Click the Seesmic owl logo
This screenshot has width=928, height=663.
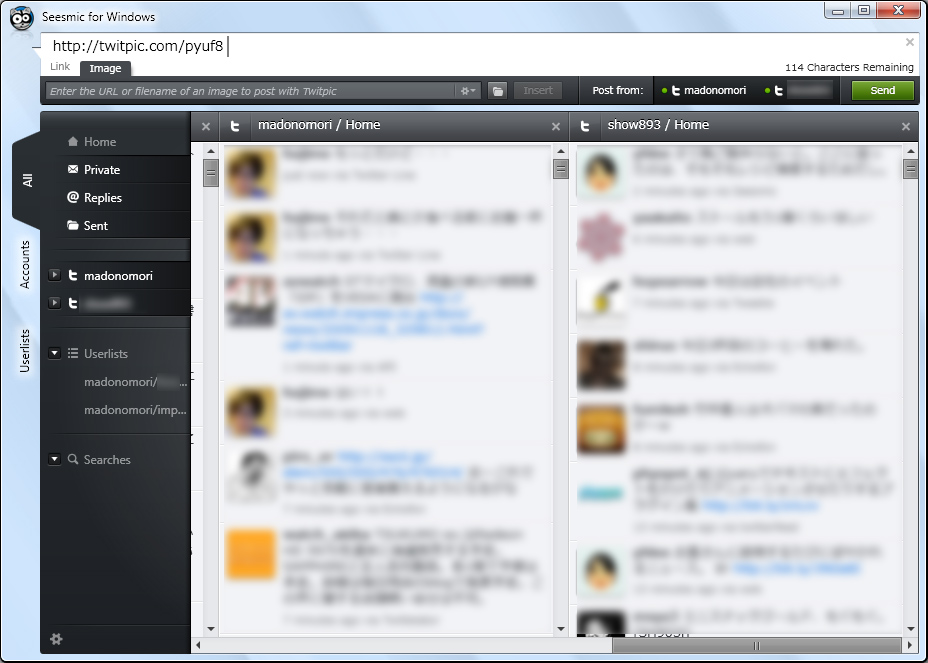click(x=21, y=17)
